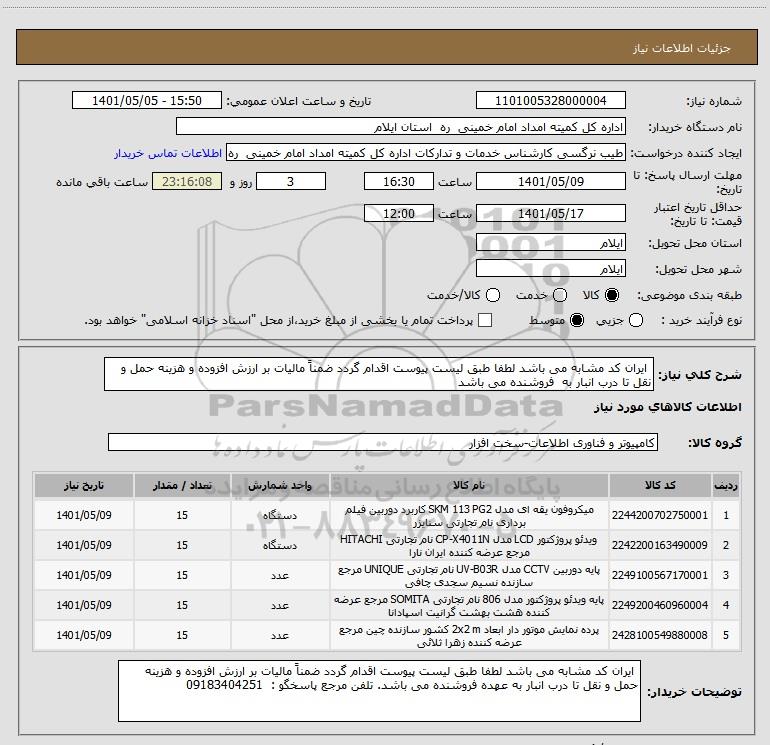Select the کالا radio button
This screenshot has height=745, width=770.
612,295
